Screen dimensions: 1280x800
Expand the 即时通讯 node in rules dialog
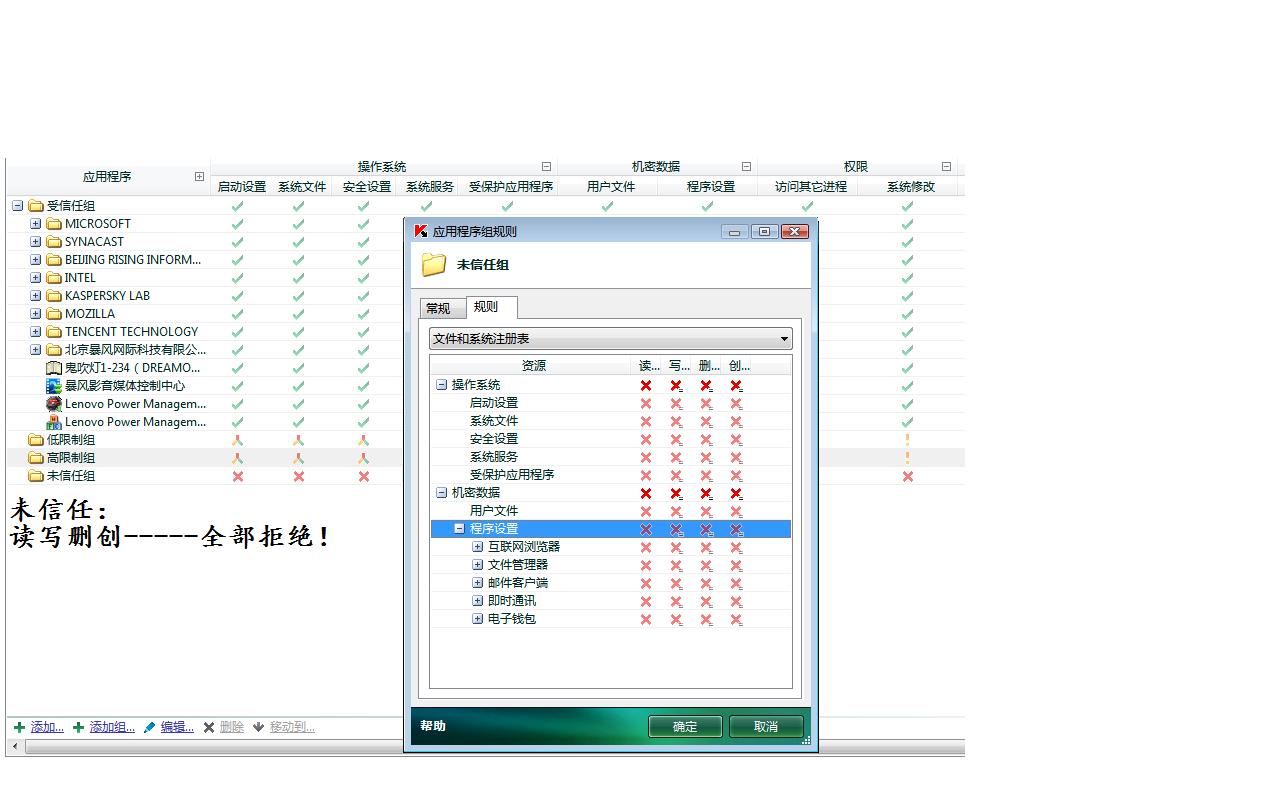pos(477,602)
